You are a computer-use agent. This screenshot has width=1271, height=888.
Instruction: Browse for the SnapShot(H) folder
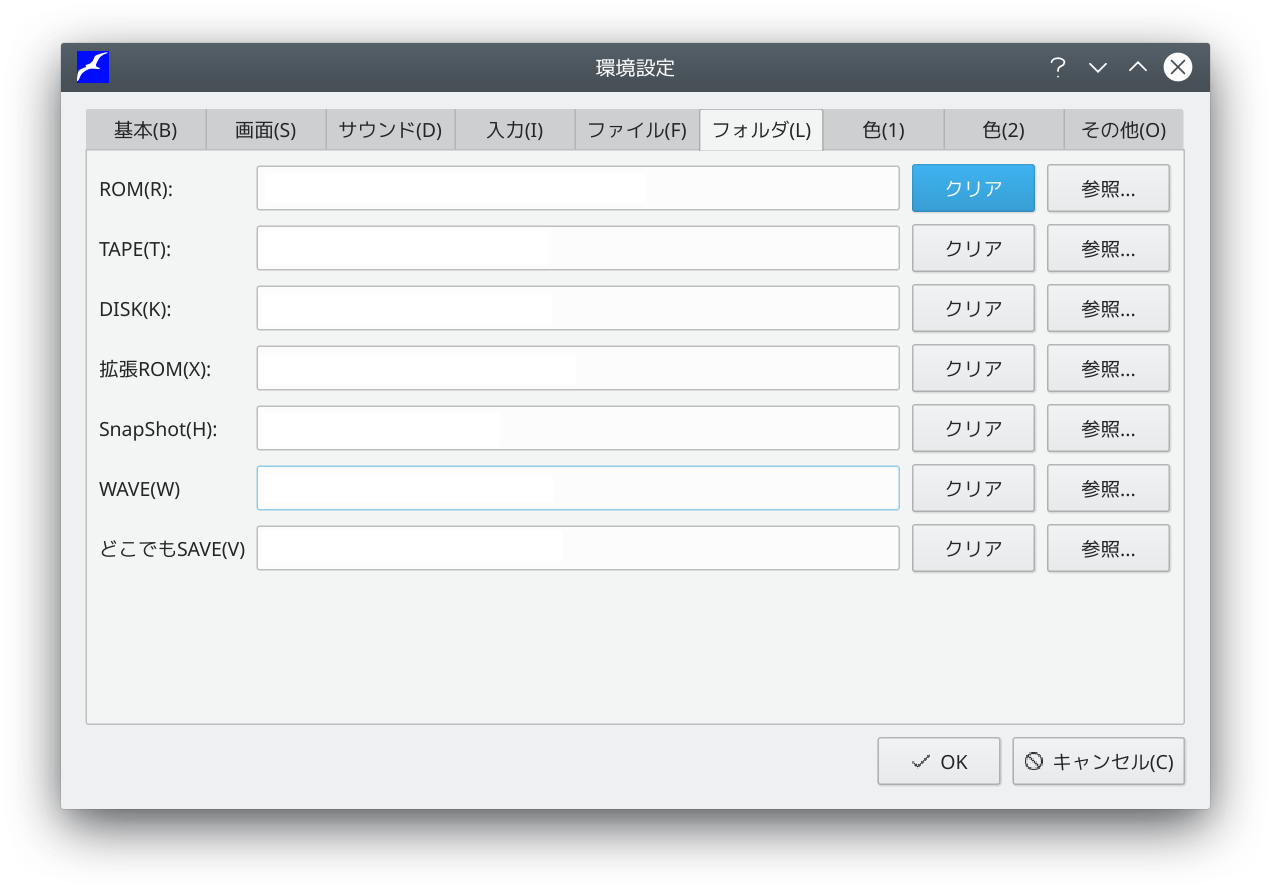pyautogui.click(x=1108, y=428)
